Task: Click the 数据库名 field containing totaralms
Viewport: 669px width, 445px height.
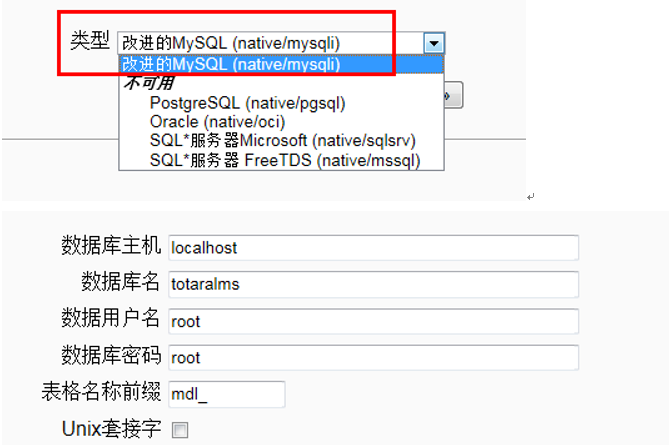Action: click(x=373, y=284)
